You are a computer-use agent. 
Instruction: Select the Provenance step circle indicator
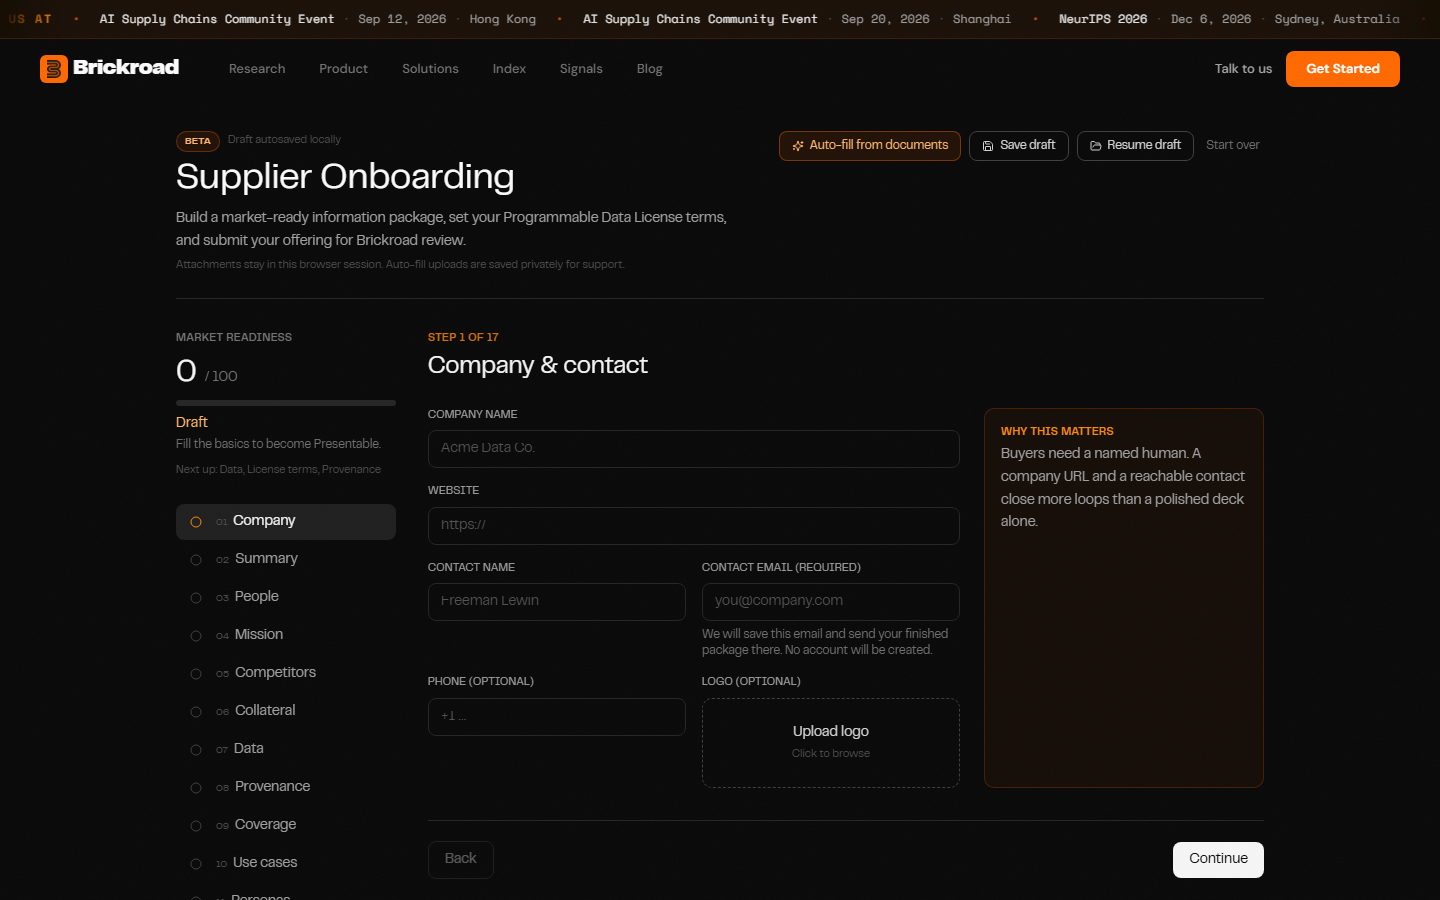196,788
